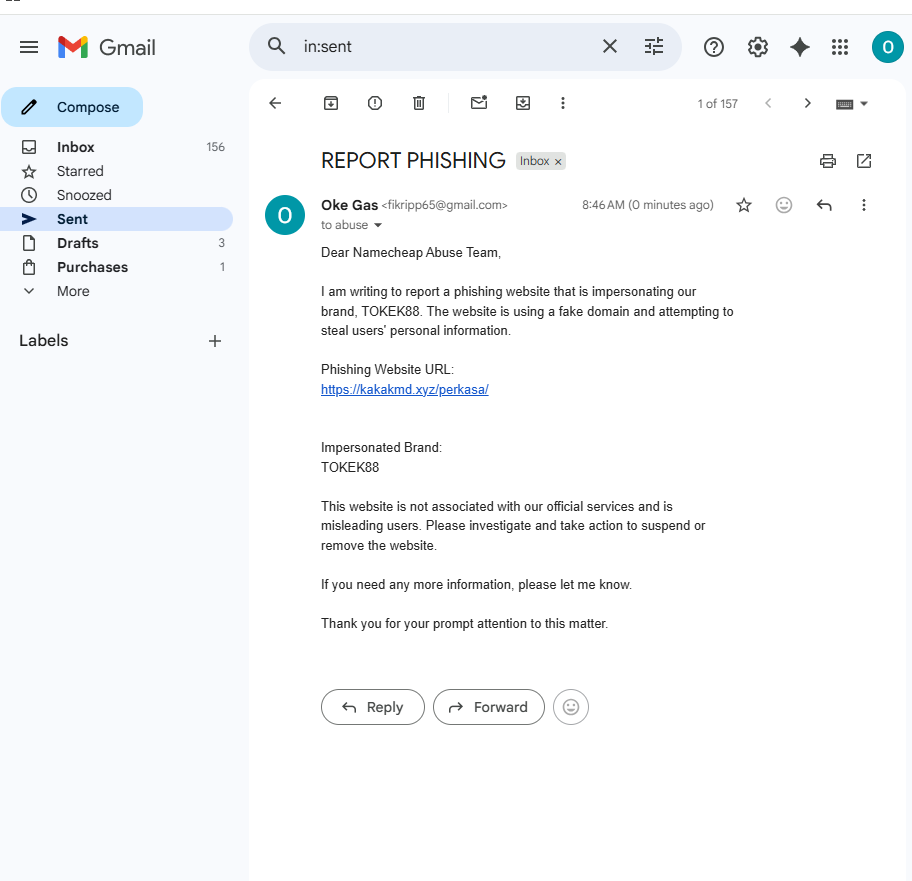This screenshot has height=881, width=912.
Task: Click the Inbox label chip text
Action: pyautogui.click(x=535, y=161)
